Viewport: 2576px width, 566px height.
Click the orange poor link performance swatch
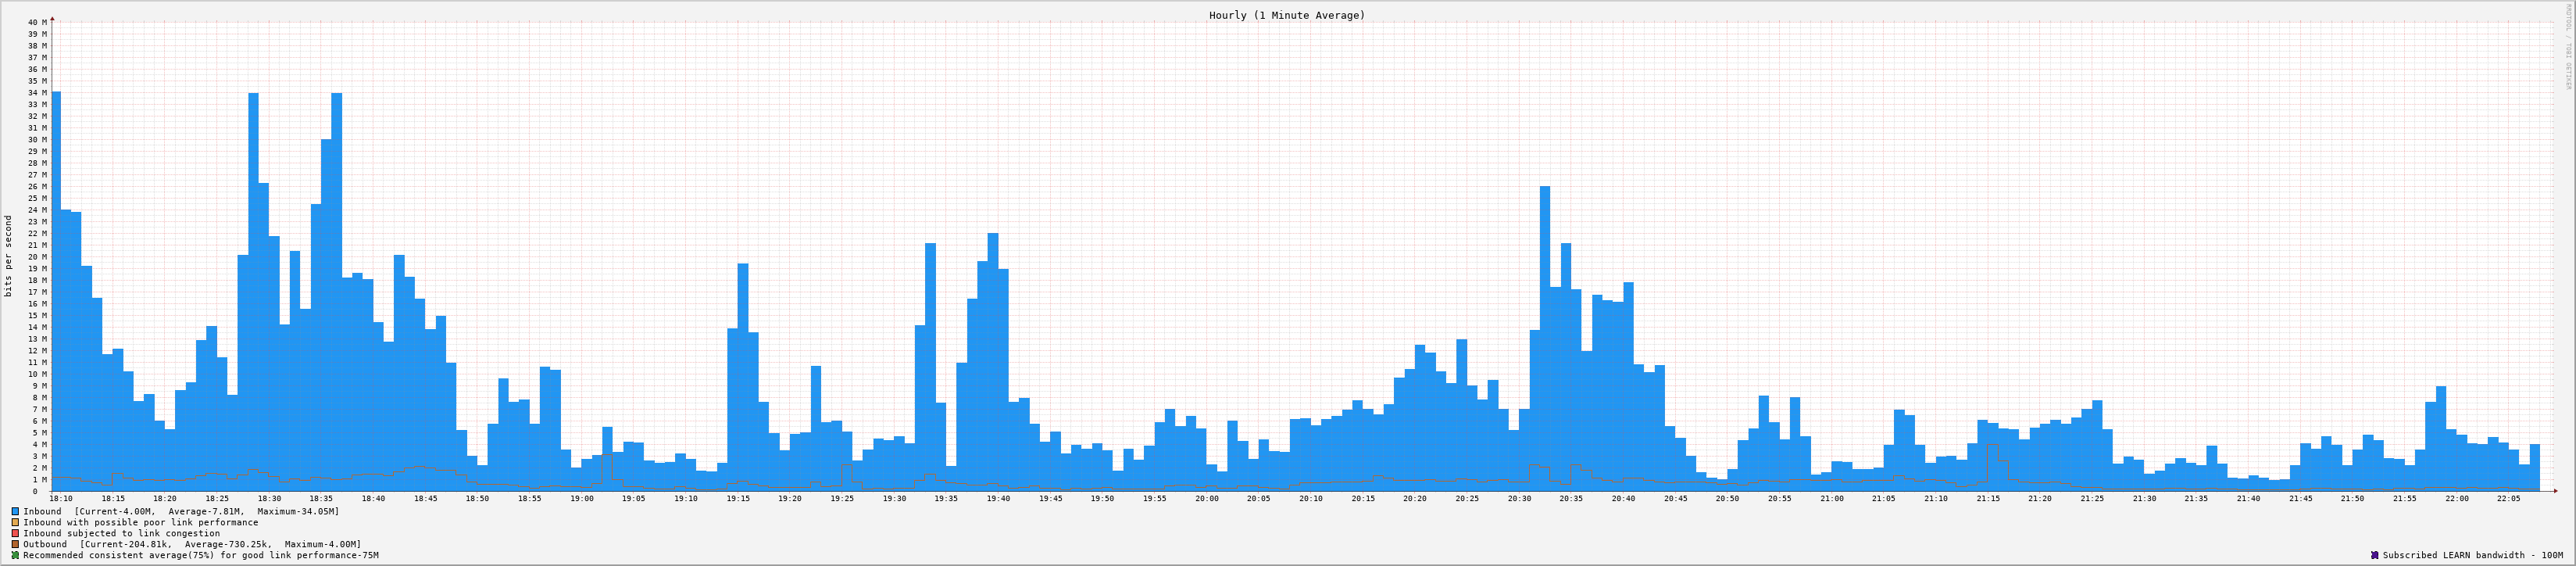click(x=15, y=522)
